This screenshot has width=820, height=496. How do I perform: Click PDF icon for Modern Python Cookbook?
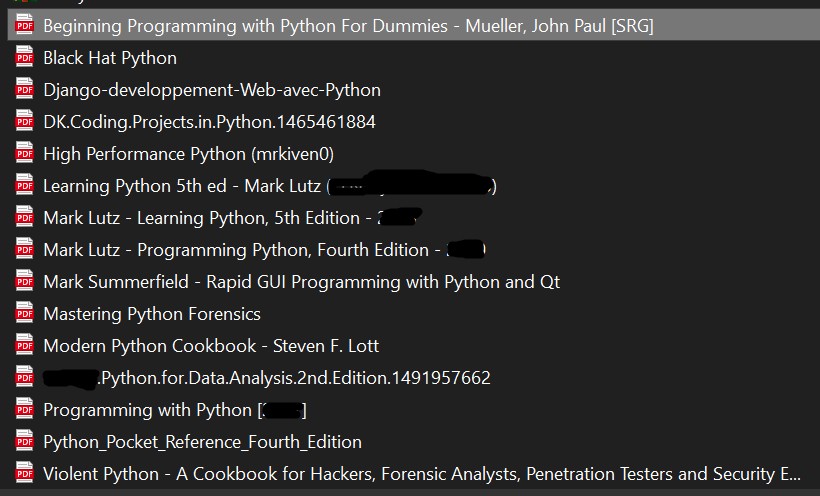(x=25, y=345)
